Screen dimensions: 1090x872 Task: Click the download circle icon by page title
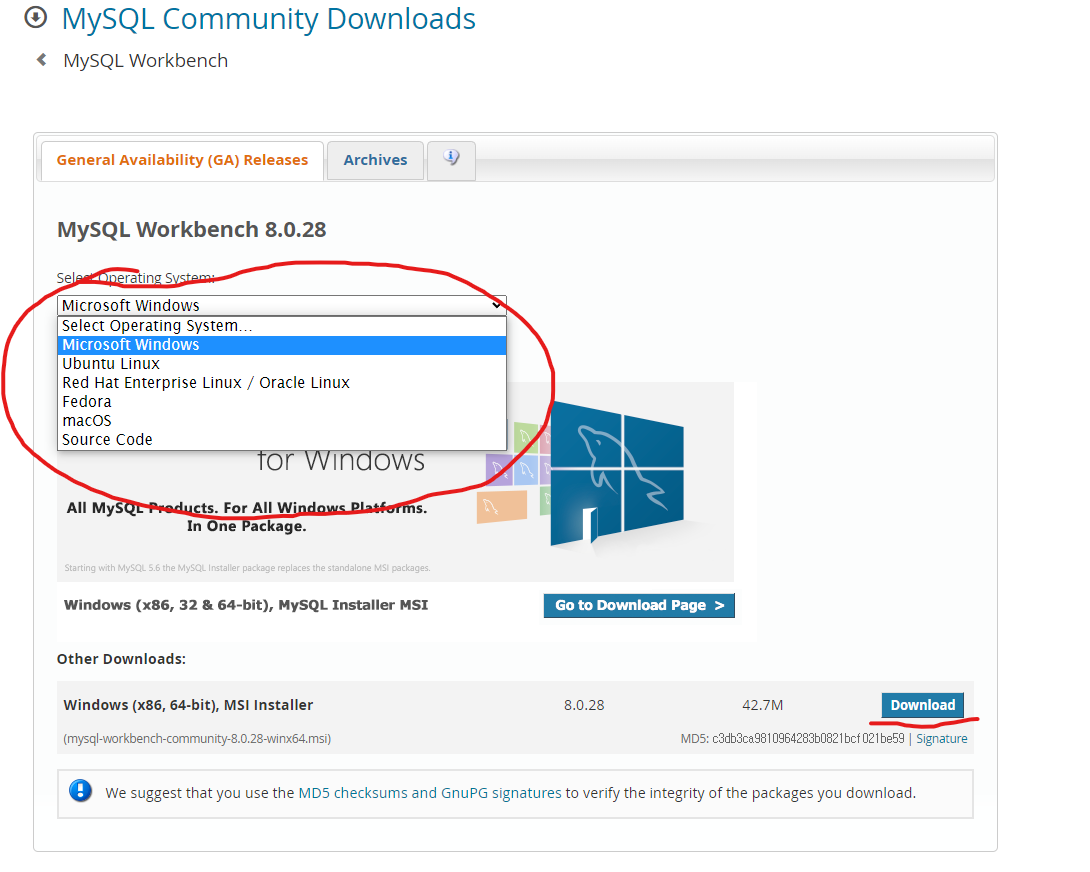35,17
